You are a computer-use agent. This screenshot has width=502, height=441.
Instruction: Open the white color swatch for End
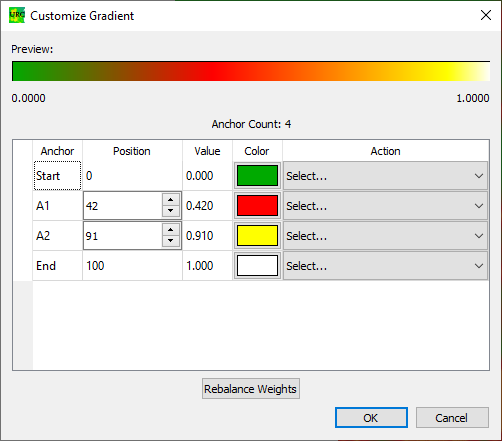coord(257,266)
